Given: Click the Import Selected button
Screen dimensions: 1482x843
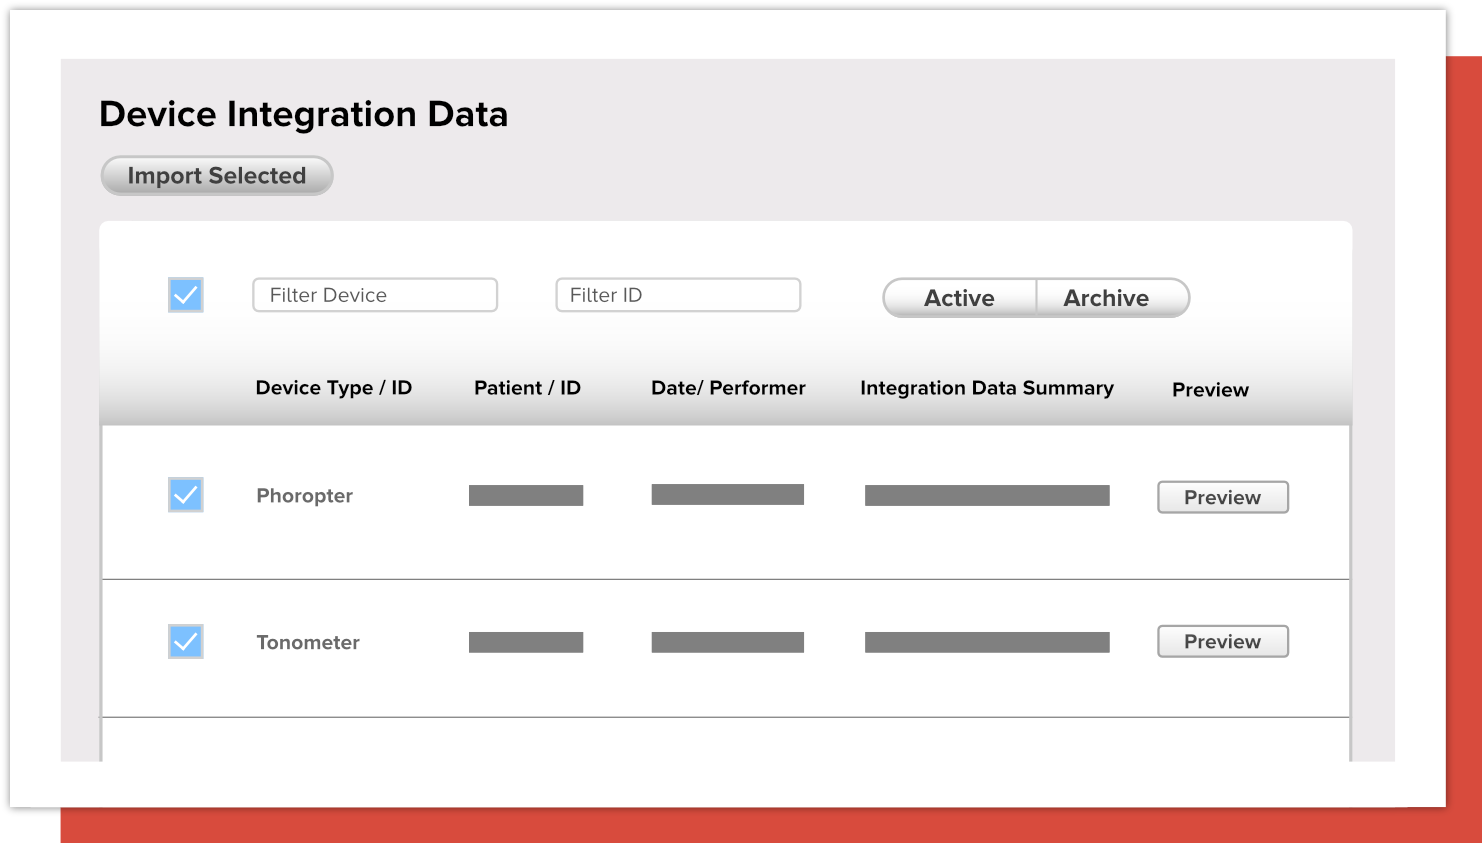Looking at the screenshot, I should [x=216, y=175].
